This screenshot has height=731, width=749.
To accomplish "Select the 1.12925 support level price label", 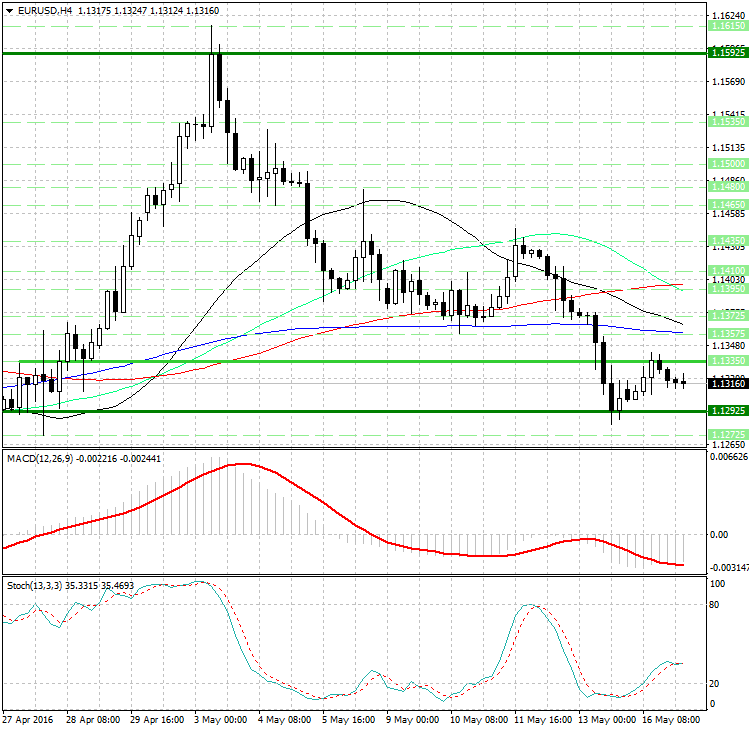I will (728, 410).
